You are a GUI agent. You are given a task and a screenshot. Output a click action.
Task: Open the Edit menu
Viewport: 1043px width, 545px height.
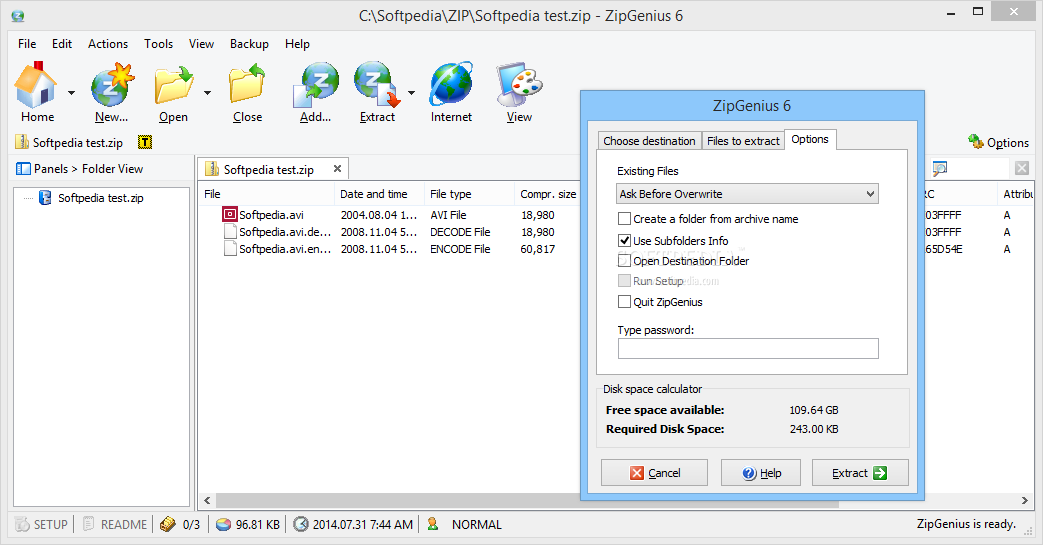click(62, 44)
